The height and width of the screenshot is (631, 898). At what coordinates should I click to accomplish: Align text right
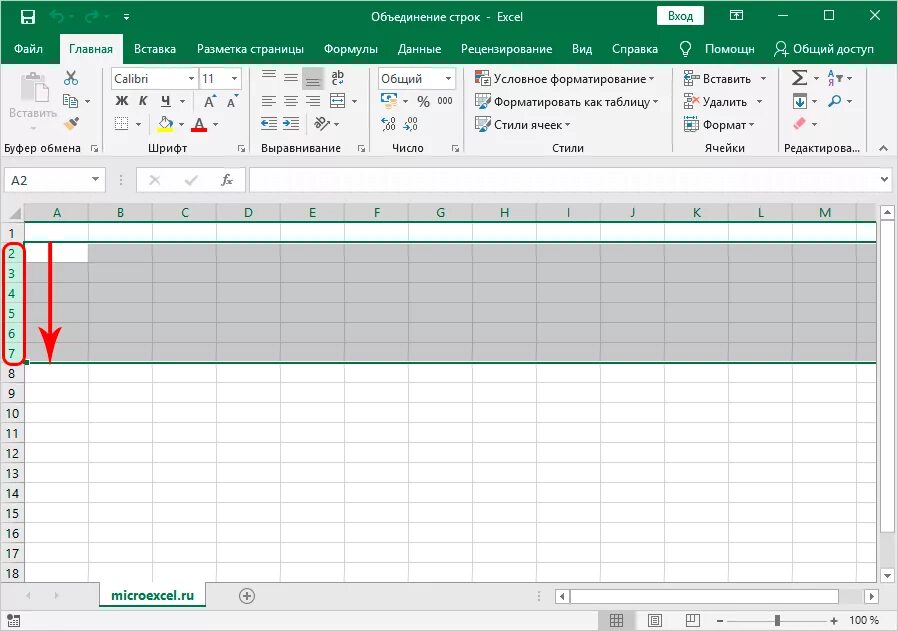click(x=313, y=101)
